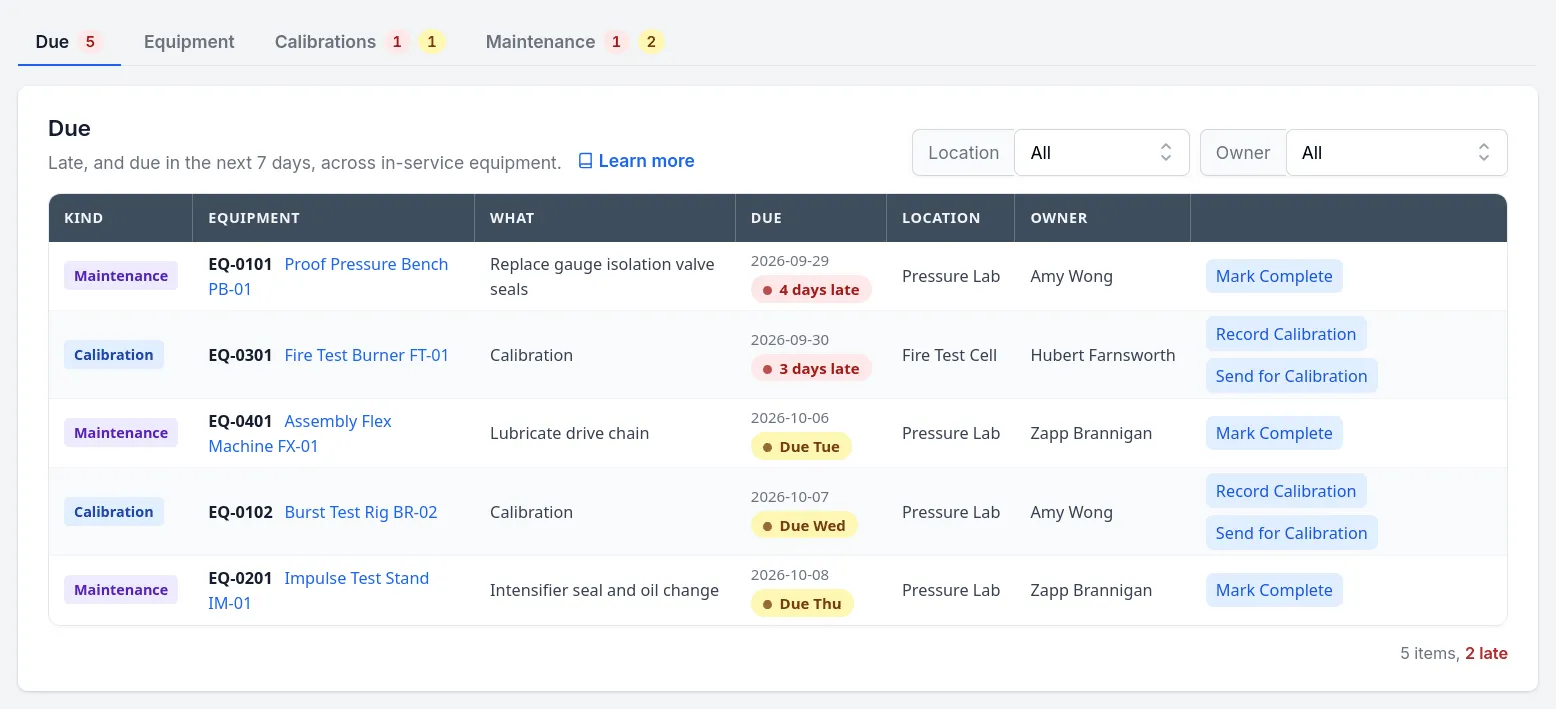This screenshot has height=709, width=1556.
Task: Click the EQ-0301 equipment ID
Action: tap(240, 355)
